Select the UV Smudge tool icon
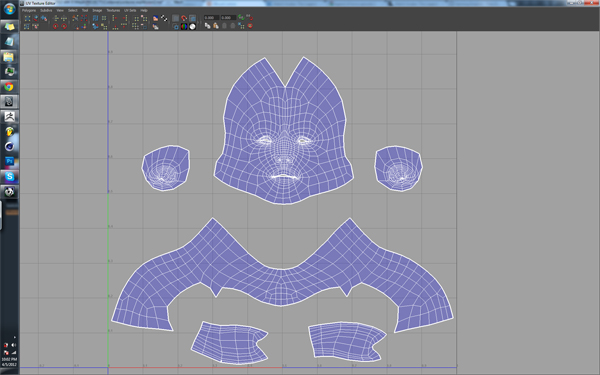This screenshot has height=375, width=600. 27,26
